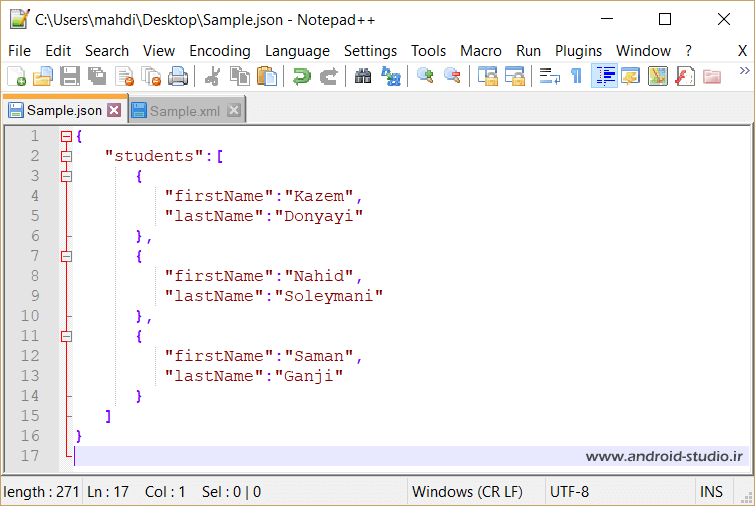Collapse the fold marker on line 11
This screenshot has width=755, height=506.
point(66,336)
